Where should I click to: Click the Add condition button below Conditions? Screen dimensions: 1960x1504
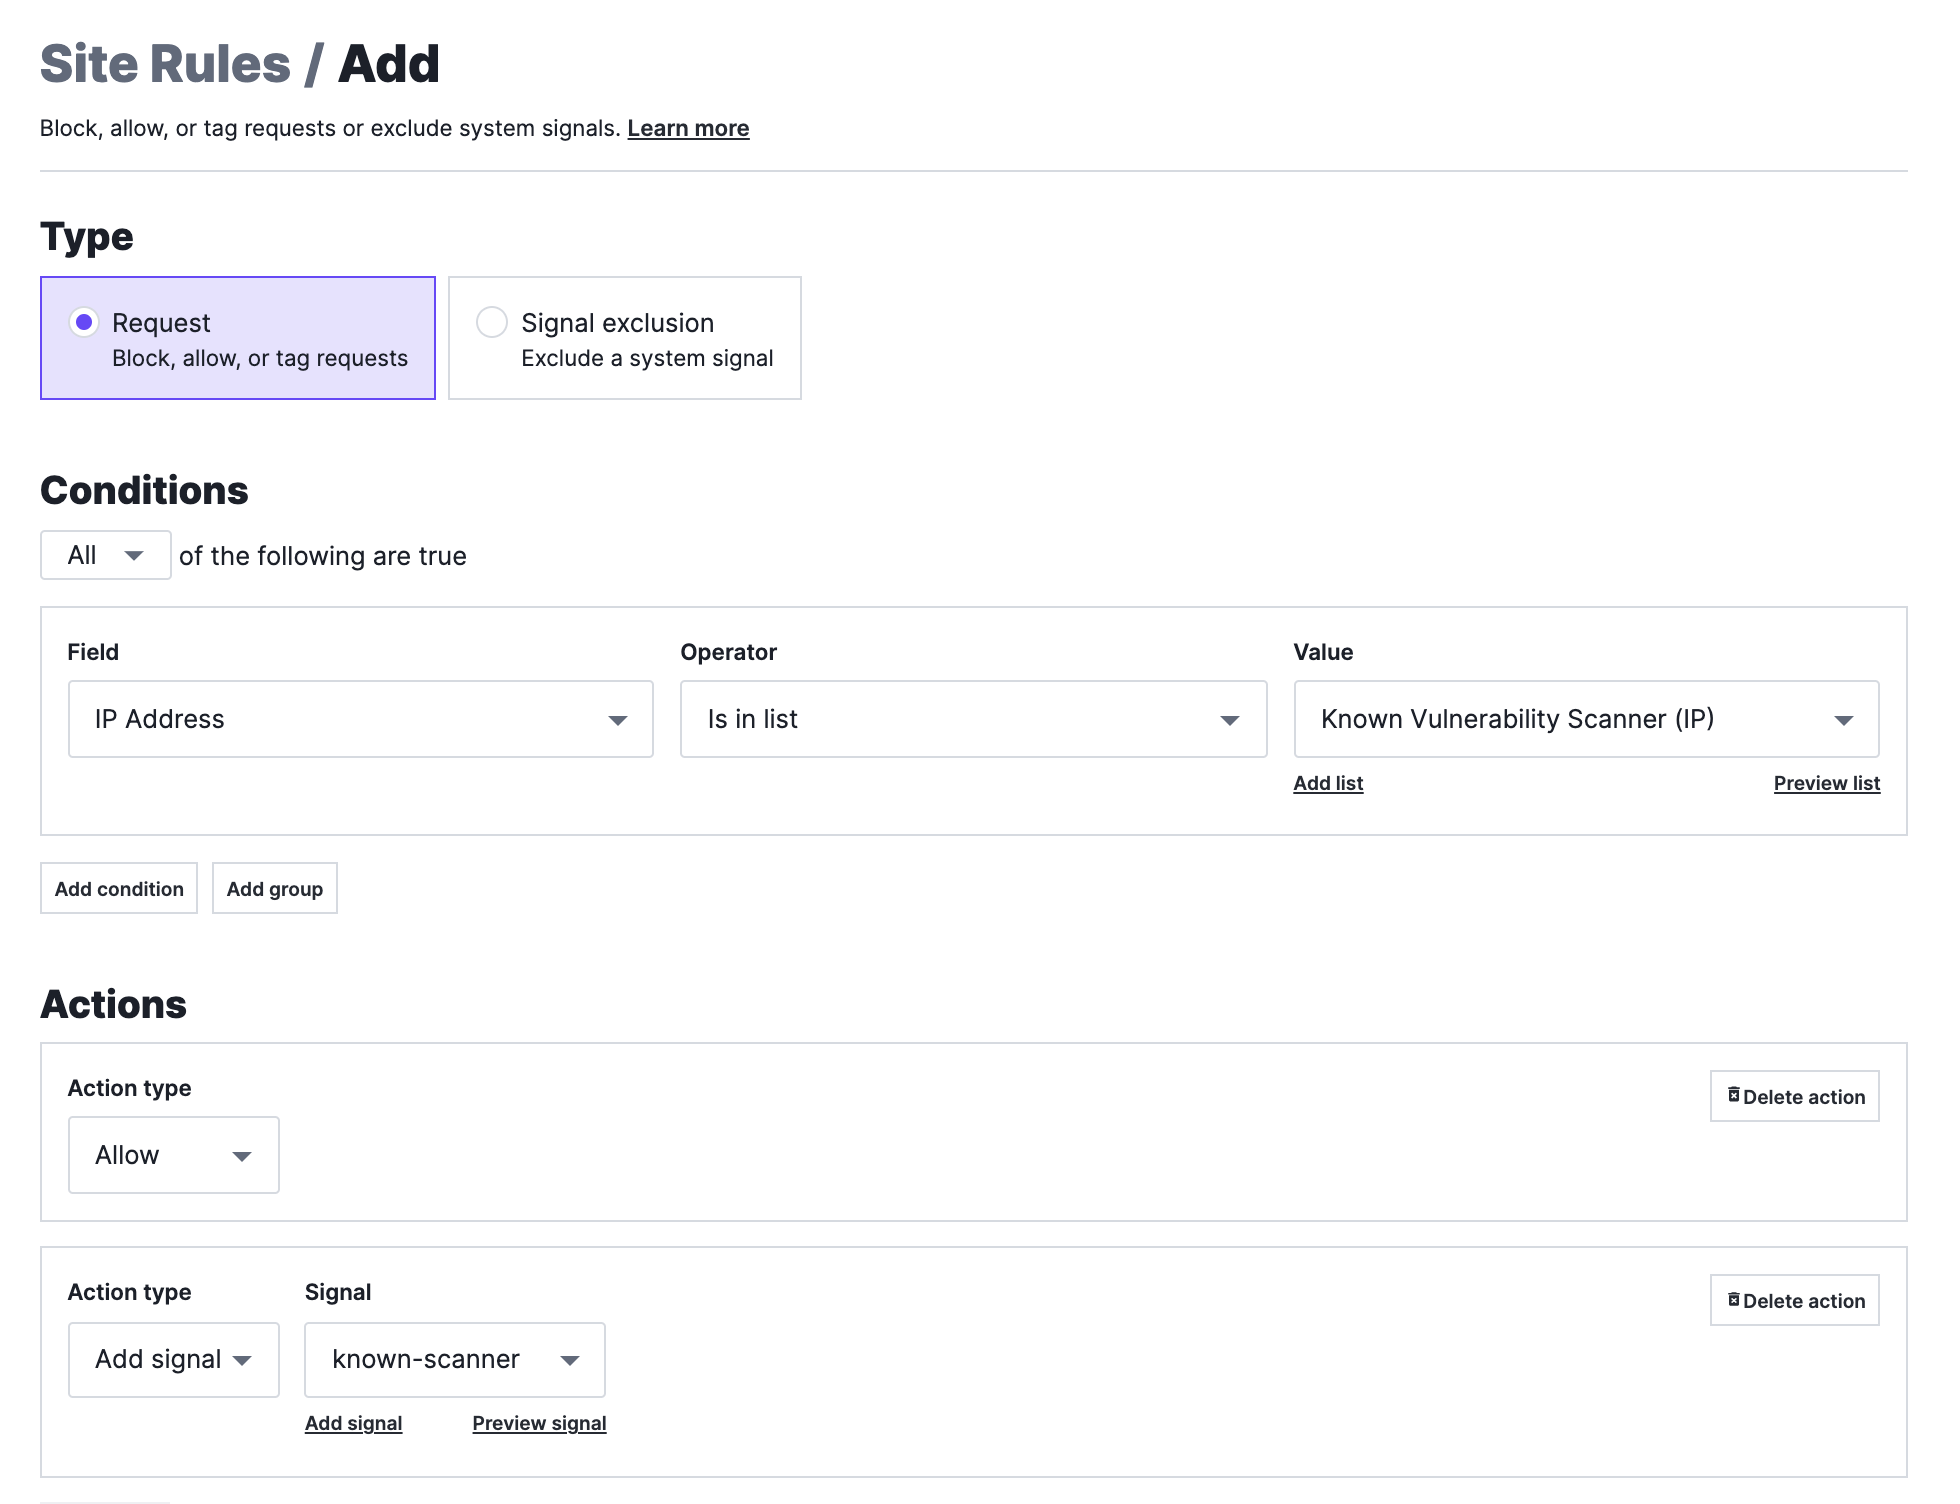coord(118,888)
